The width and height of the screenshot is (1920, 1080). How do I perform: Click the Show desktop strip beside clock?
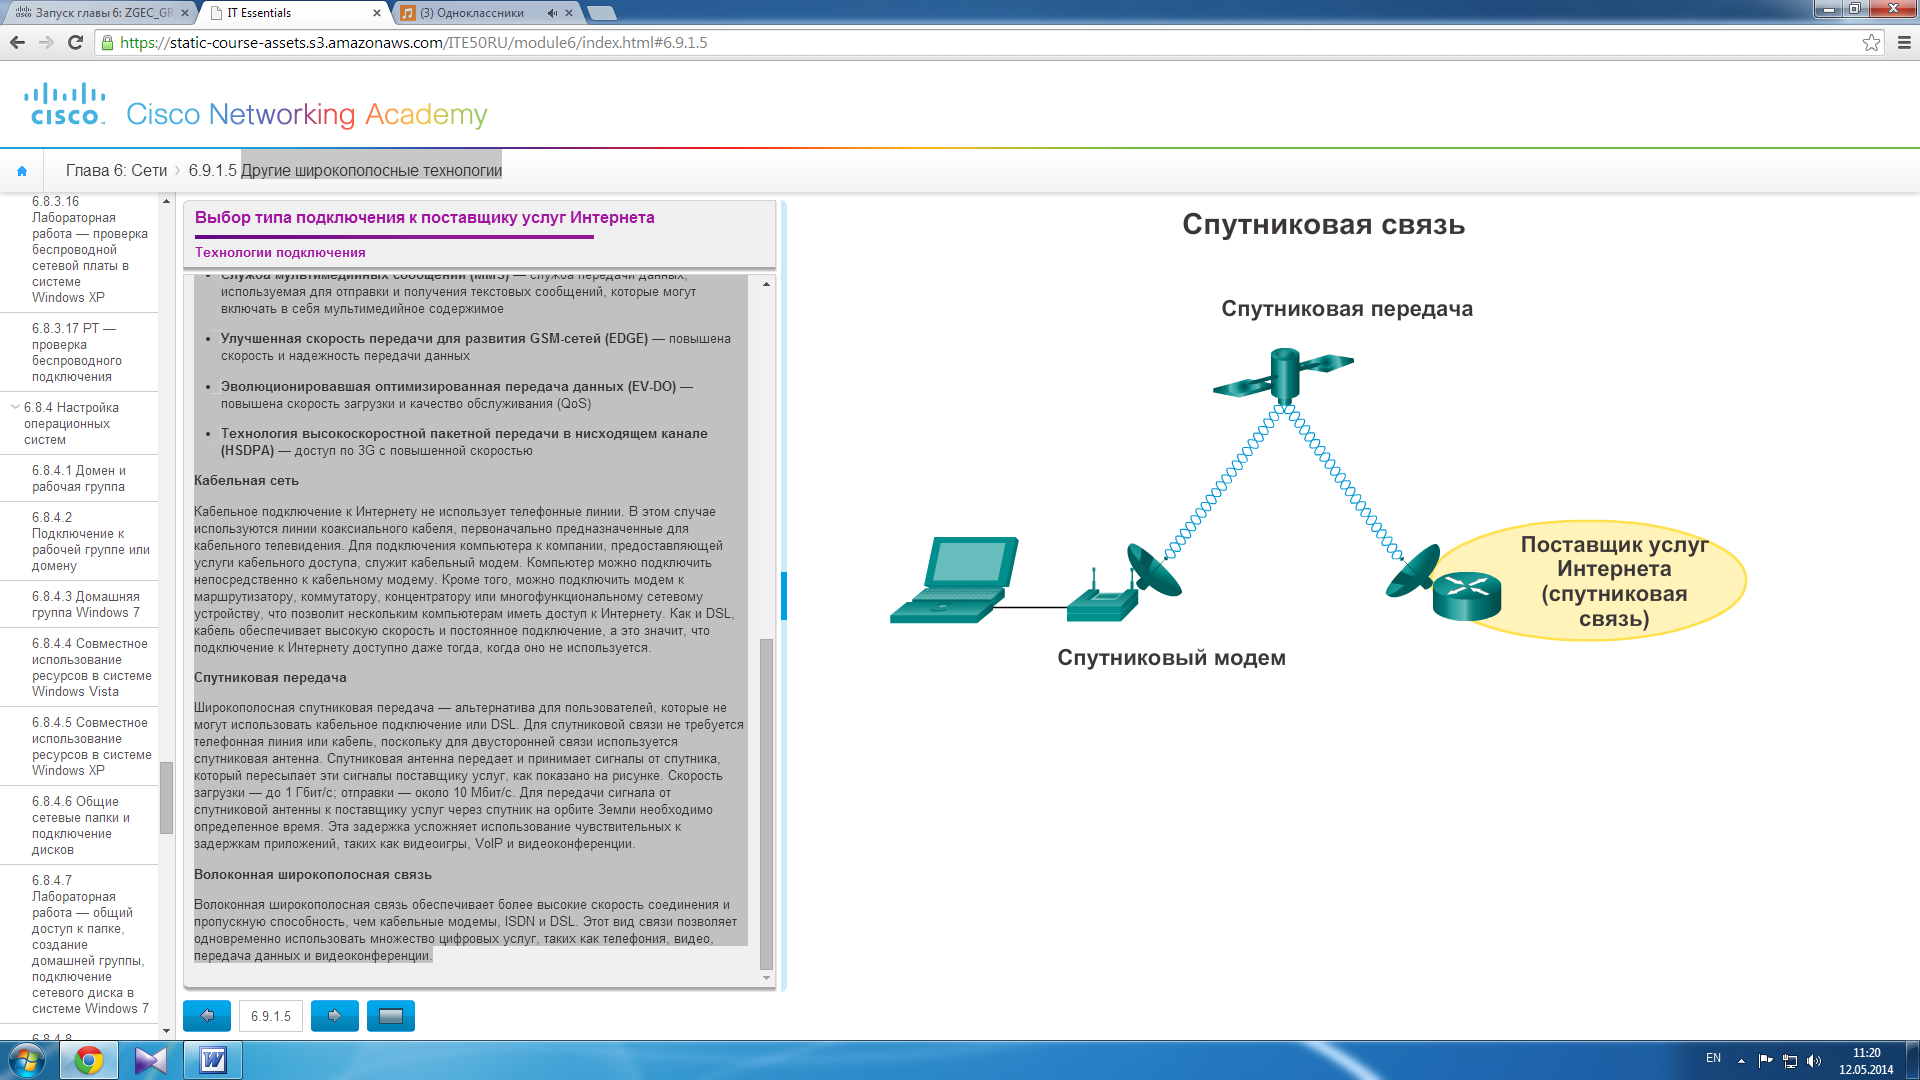(1912, 1060)
